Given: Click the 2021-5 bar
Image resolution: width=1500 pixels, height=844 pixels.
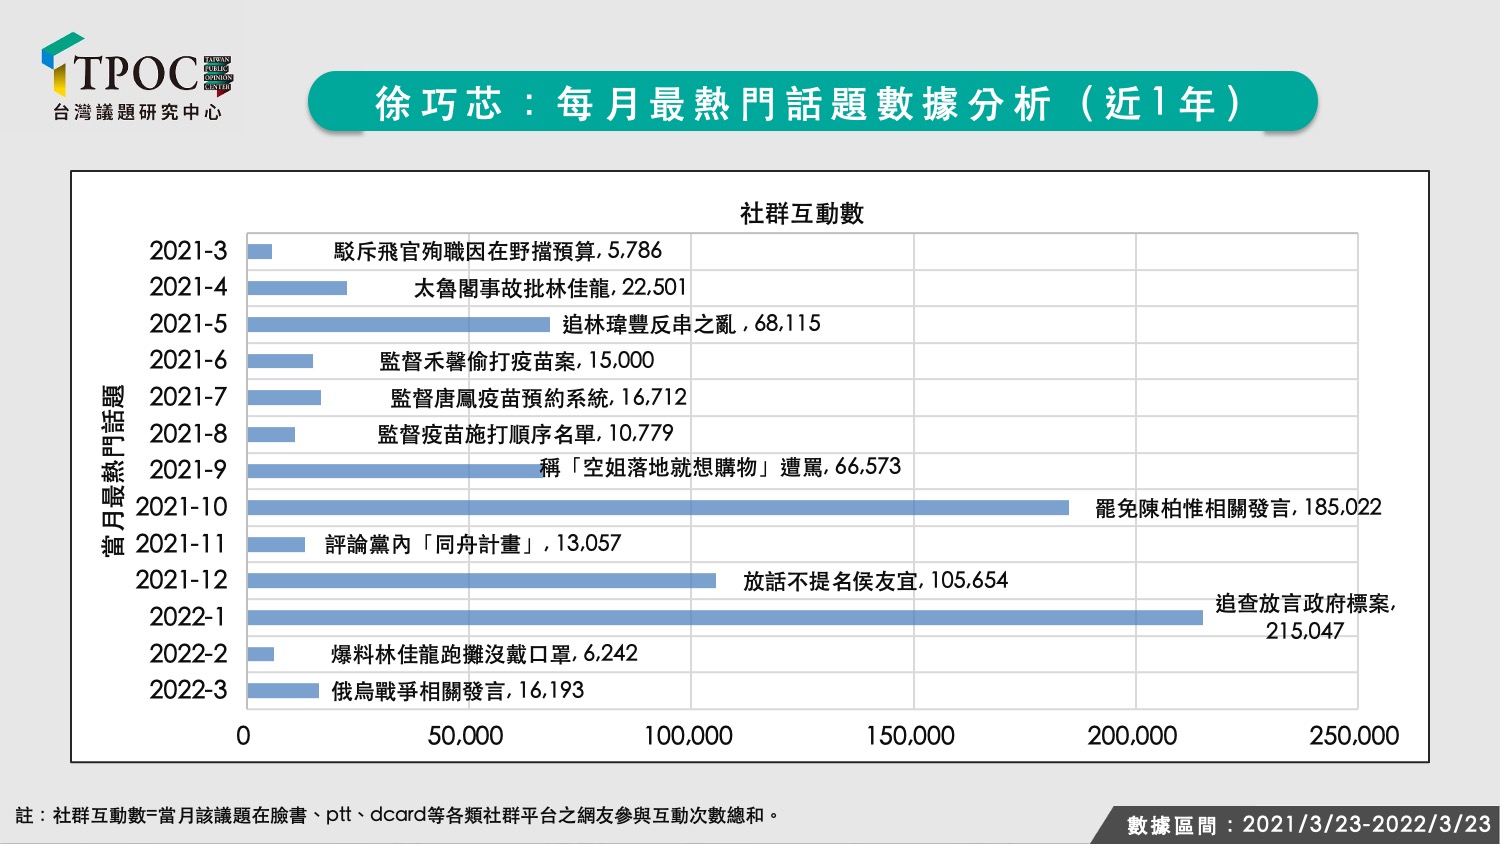Looking at the screenshot, I should click(x=399, y=324).
